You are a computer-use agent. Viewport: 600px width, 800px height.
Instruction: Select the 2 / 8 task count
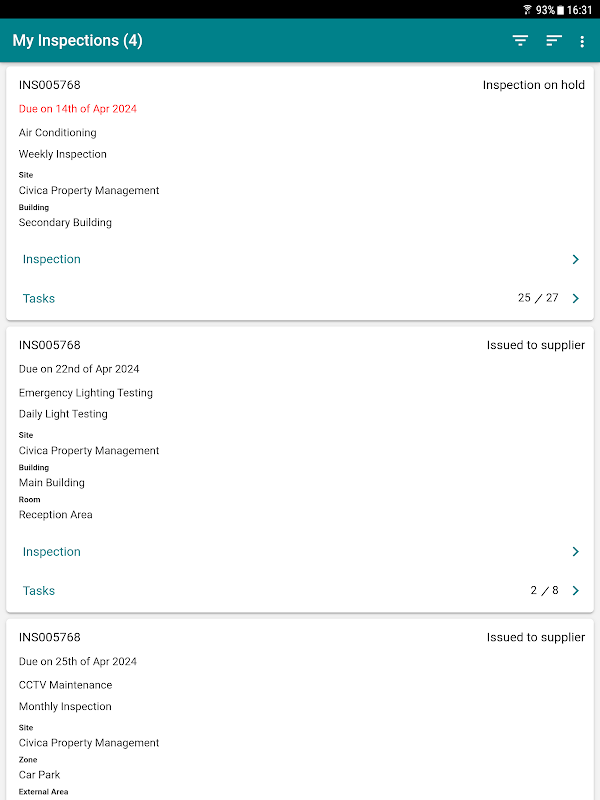click(x=544, y=590)
